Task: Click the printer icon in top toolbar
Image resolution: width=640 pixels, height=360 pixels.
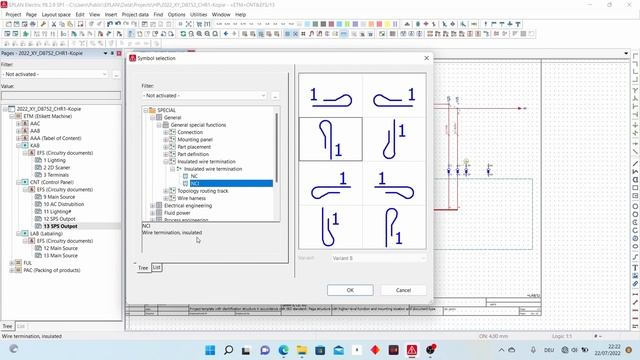Action: (x=33, y=24)
